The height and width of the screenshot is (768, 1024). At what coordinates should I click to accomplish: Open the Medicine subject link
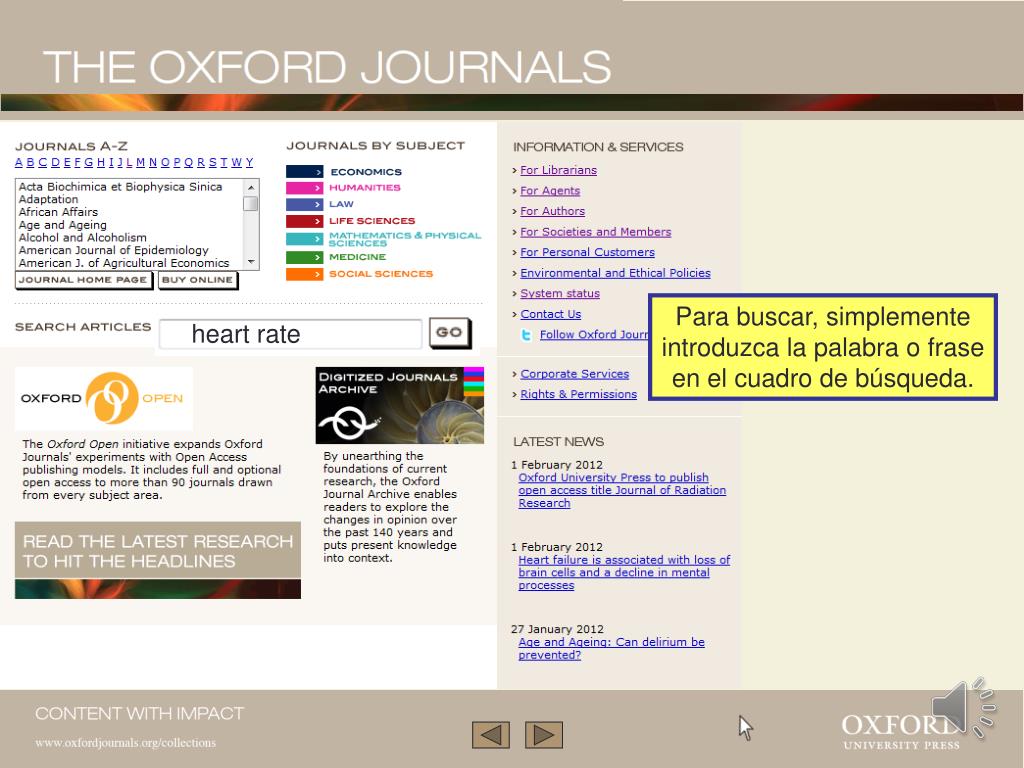click(357, 257)
